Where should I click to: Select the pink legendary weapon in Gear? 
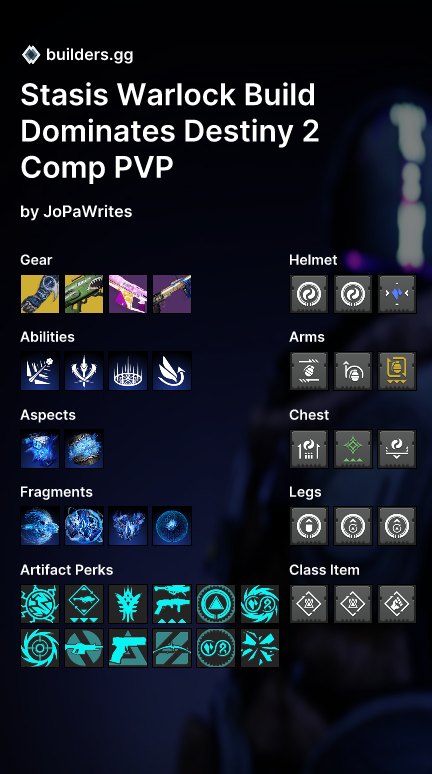point(128,294)
